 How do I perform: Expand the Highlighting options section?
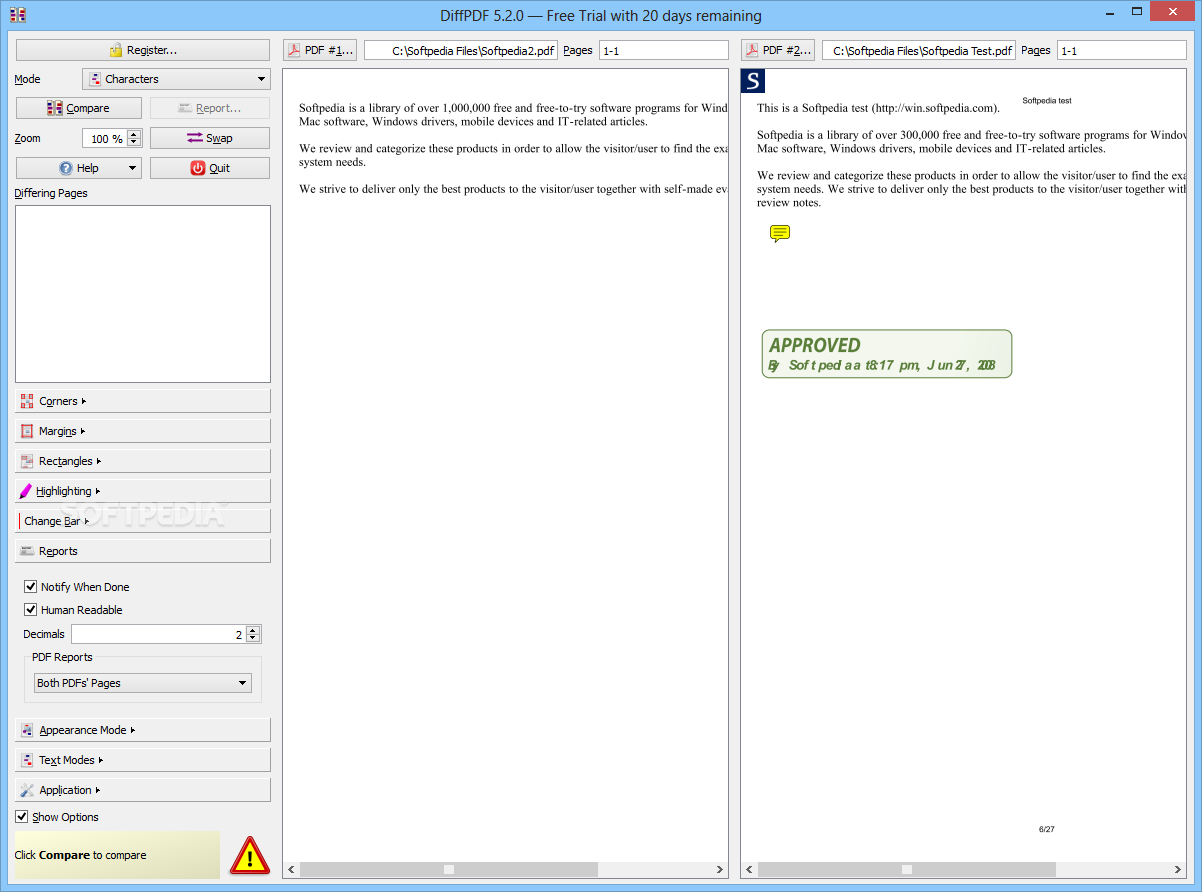click(x=143, y=491)
